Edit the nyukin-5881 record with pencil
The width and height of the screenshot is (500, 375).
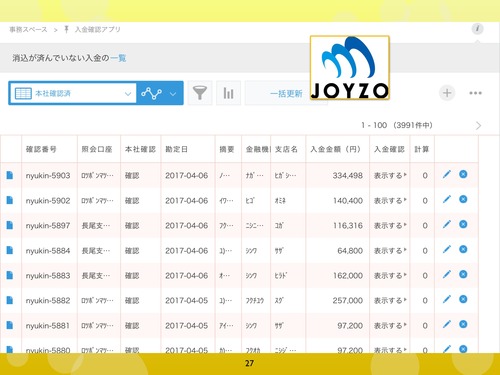click(447, 324)
